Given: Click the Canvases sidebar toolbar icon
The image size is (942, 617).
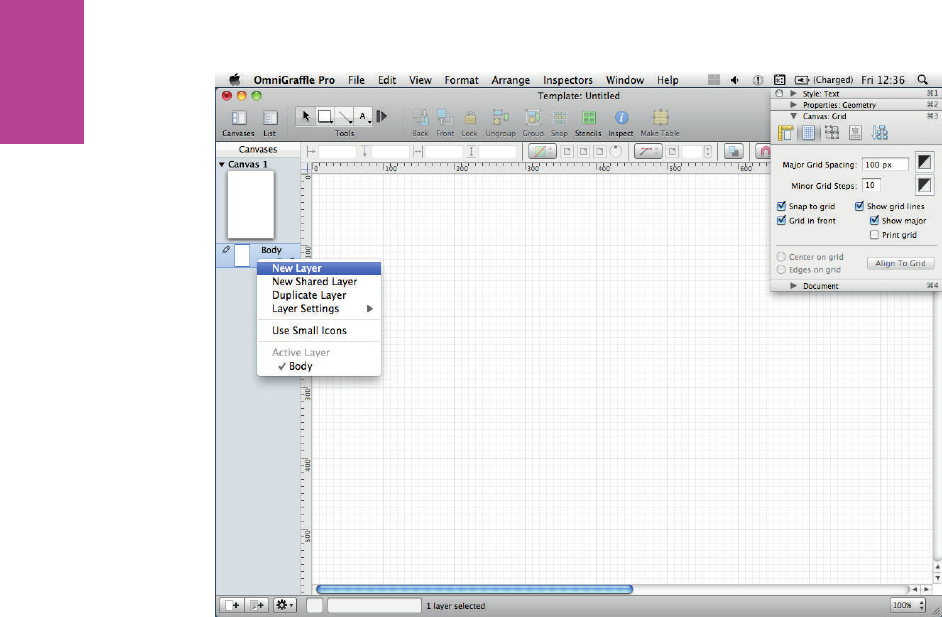Looking at the screenshot, I should pos(239,117).
